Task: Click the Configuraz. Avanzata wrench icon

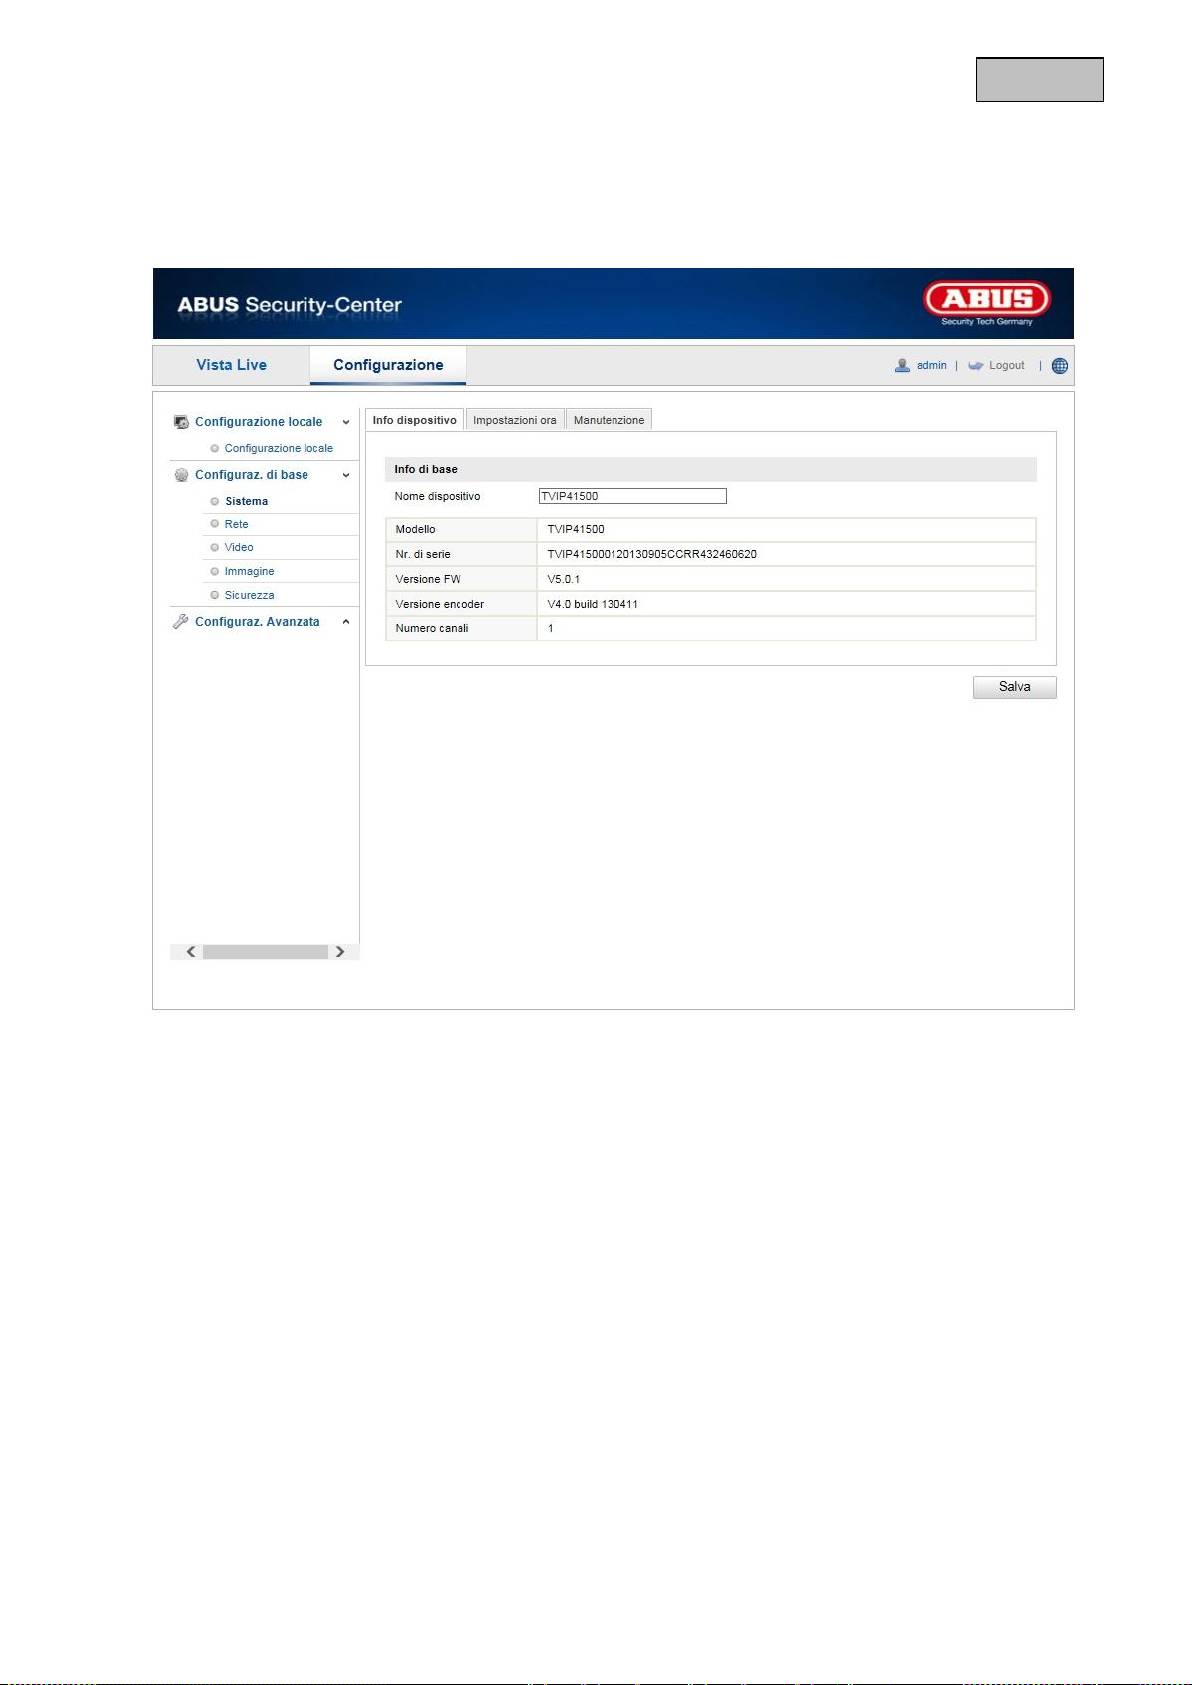Action: 181,622
